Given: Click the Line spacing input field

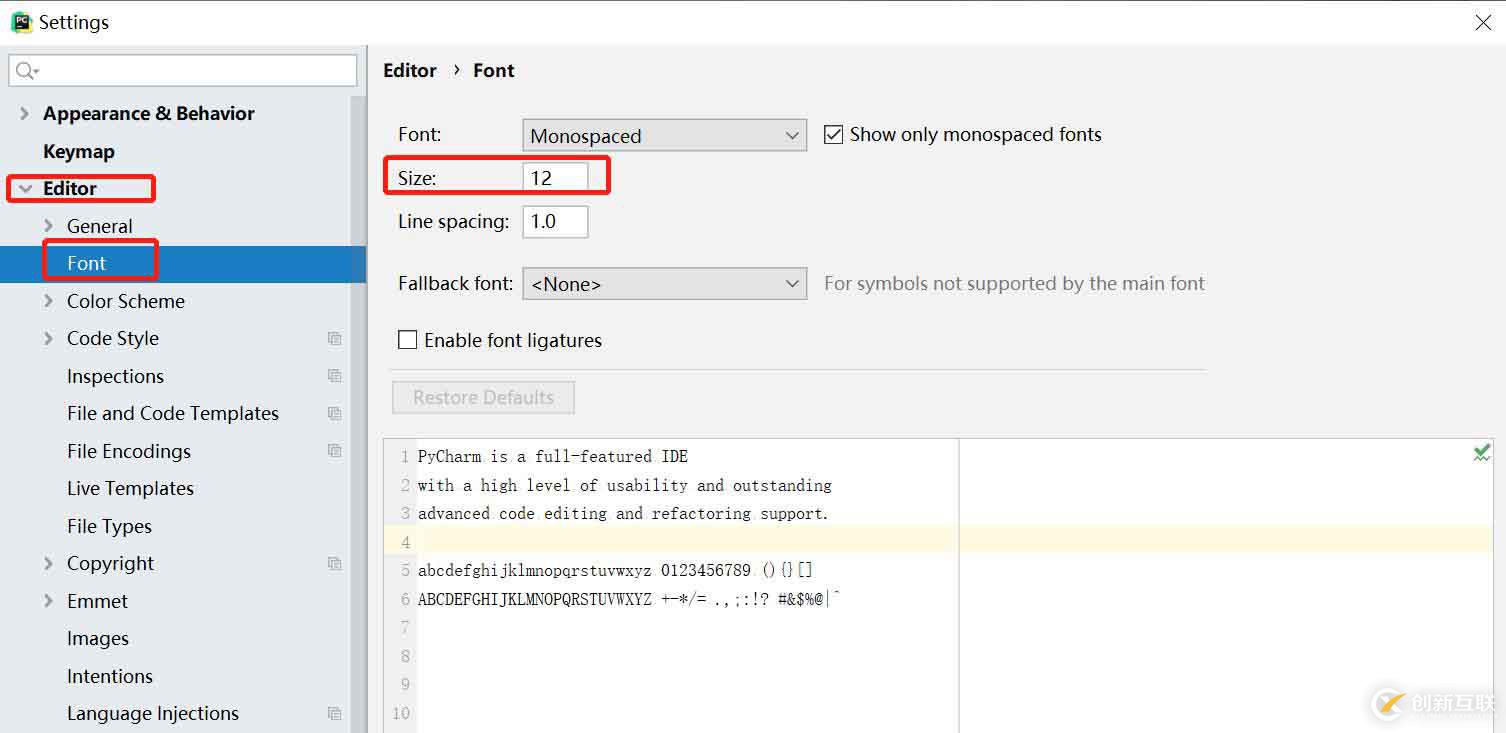Looking at the screenshot, I should pos(555,222).
